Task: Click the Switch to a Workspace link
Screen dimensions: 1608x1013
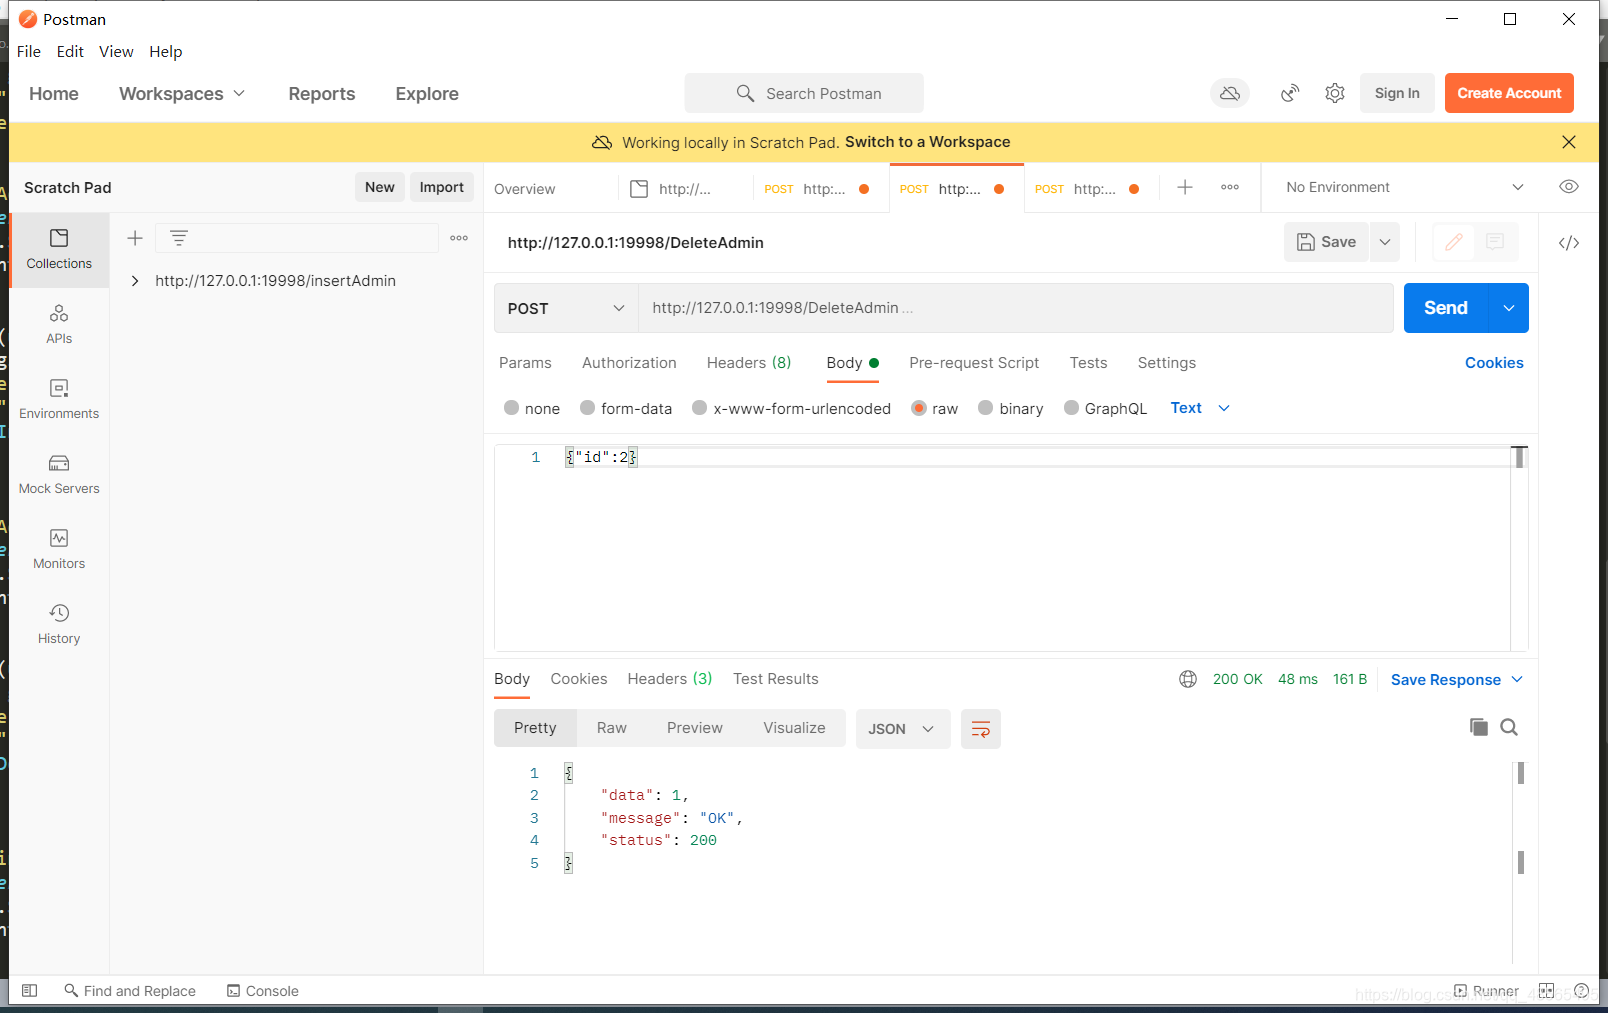Action: 927,142
